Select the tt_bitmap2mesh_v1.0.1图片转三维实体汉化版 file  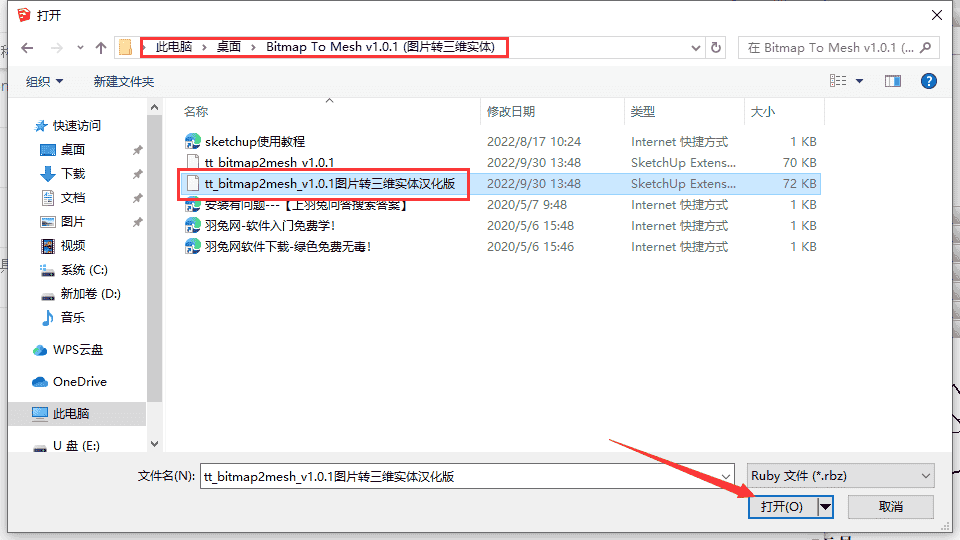(x=330, y=184)
